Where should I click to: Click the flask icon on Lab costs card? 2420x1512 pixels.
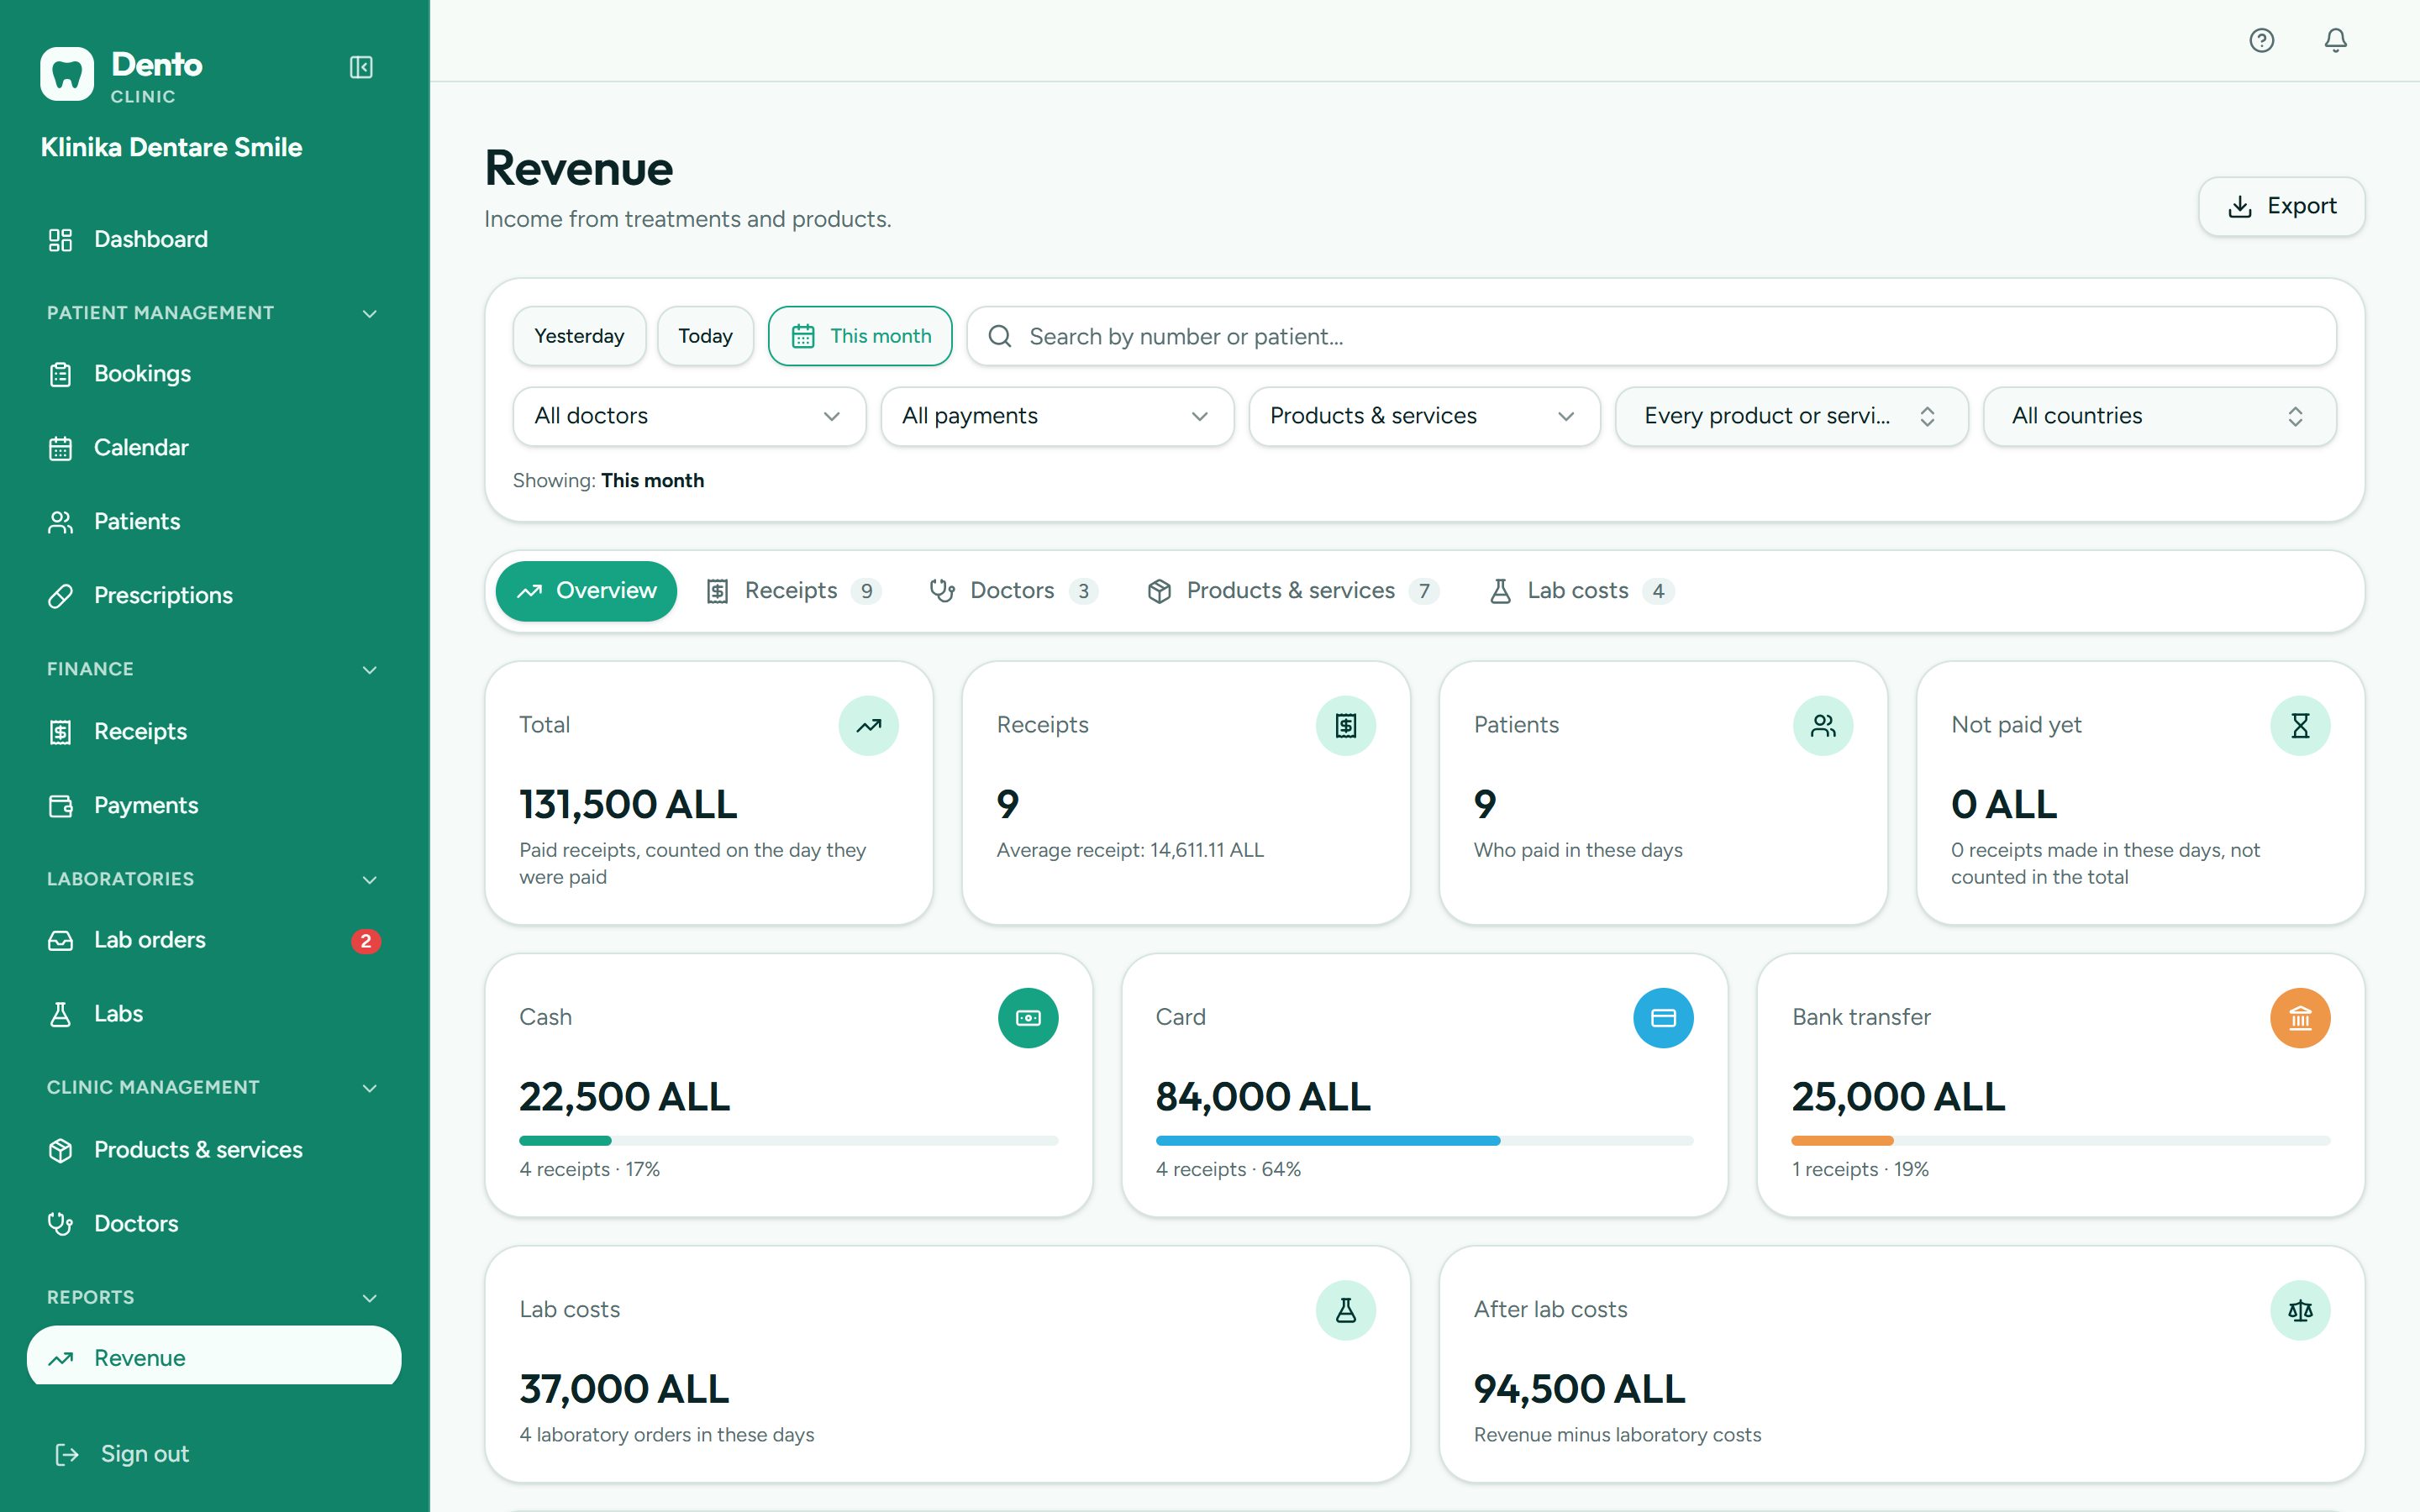pos(1345,1310)
